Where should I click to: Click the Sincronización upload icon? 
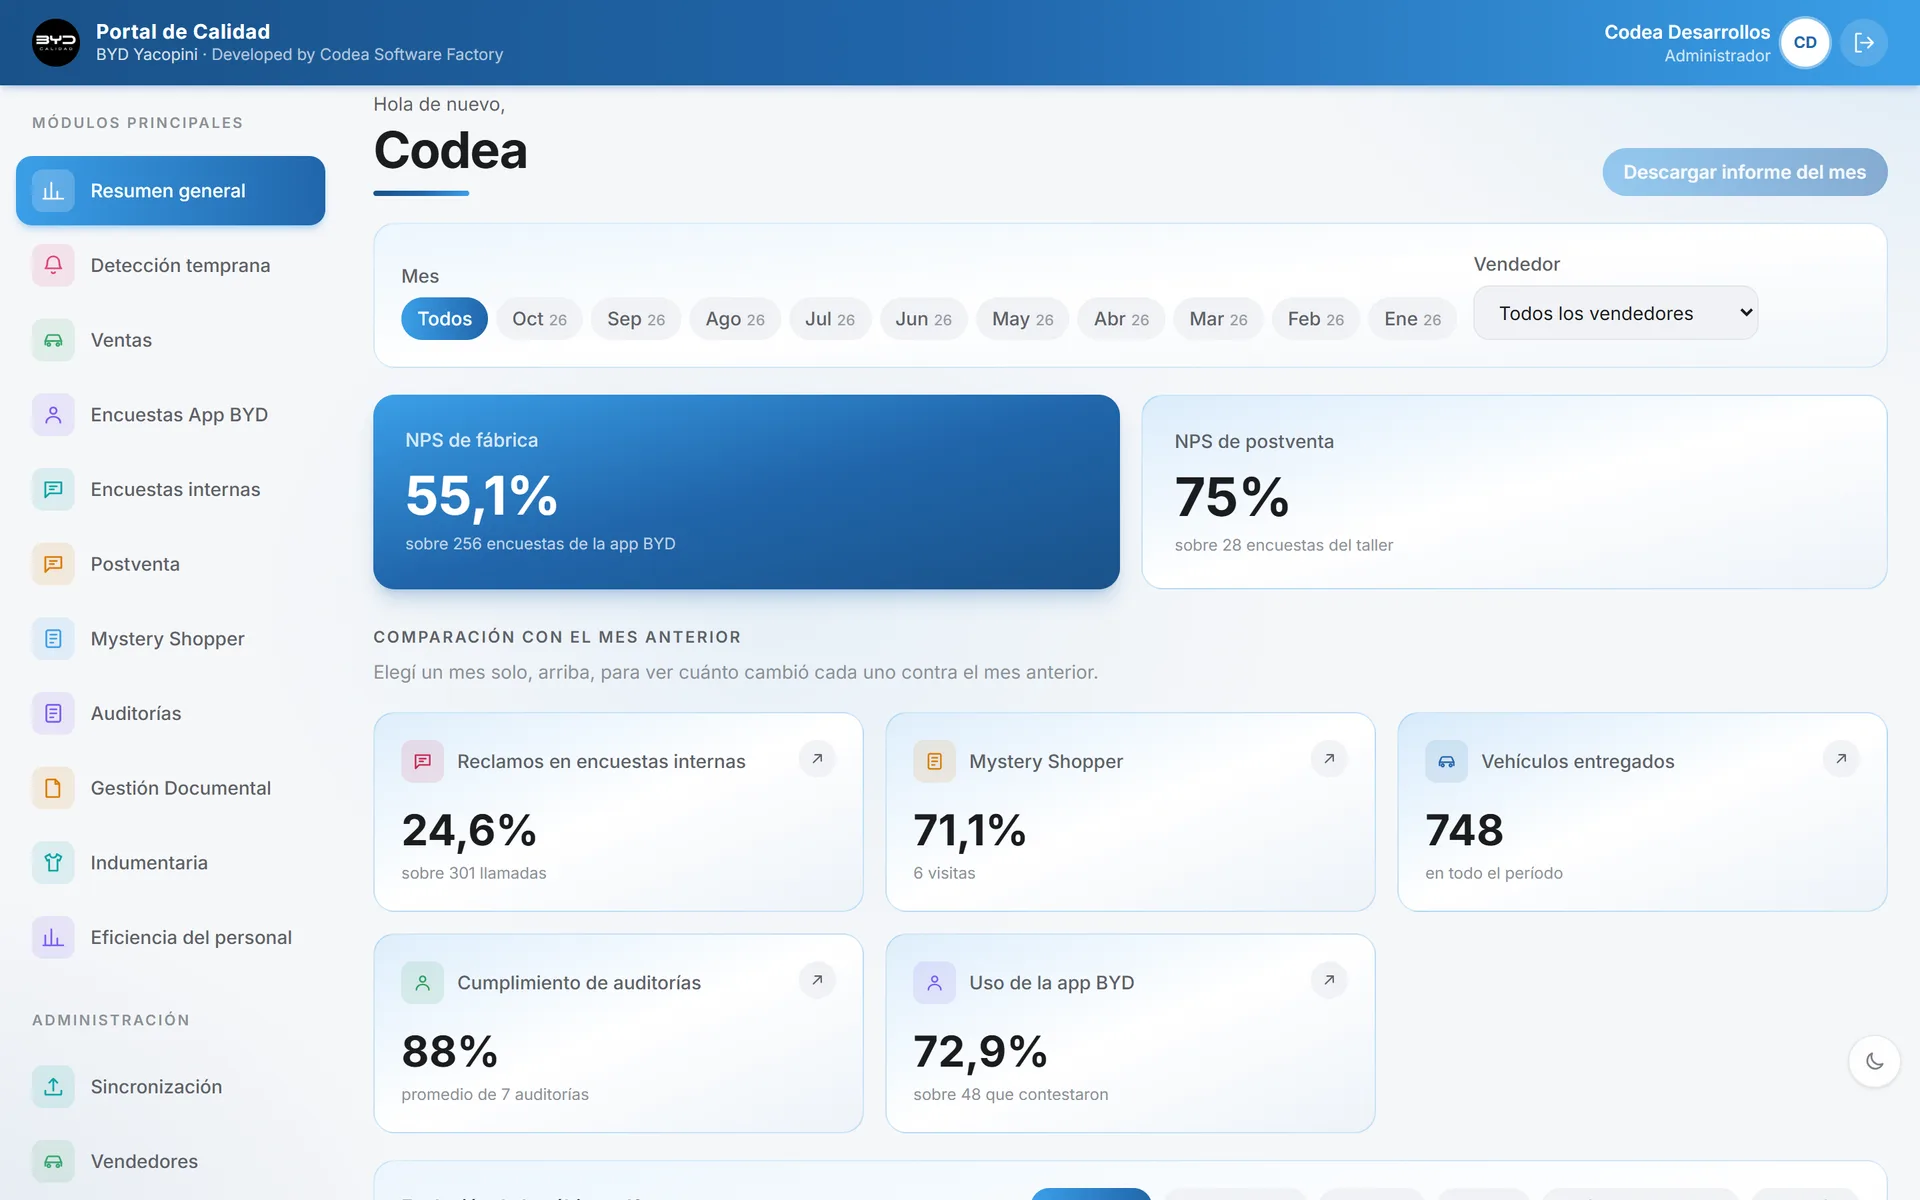tap(53, 1087)
